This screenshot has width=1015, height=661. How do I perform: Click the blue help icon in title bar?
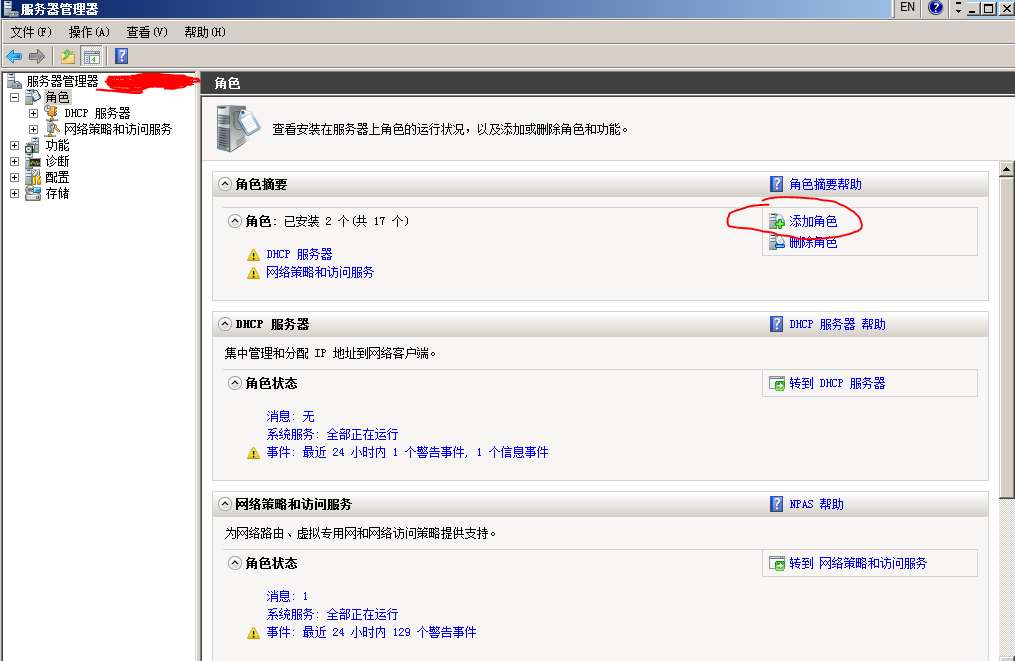(x=935, y=8)
